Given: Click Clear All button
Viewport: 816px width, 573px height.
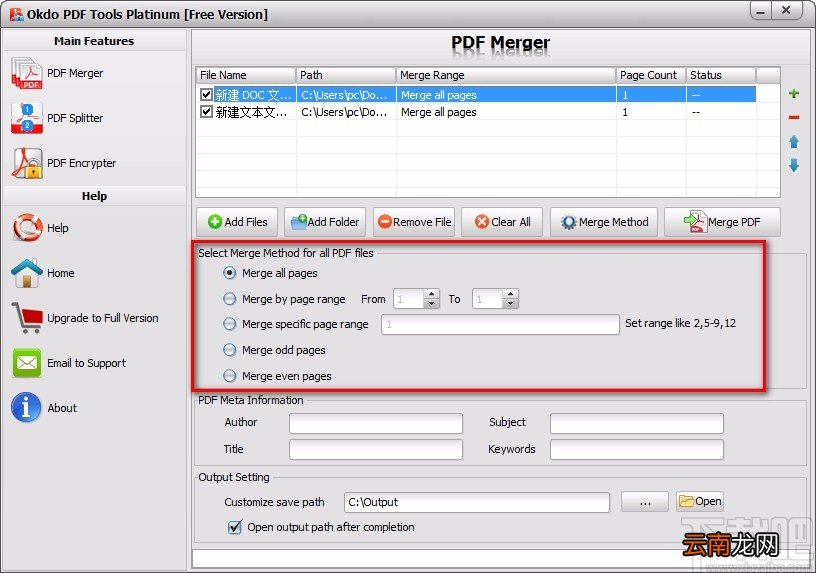Looking at the screenshot, I should point(502,222).
